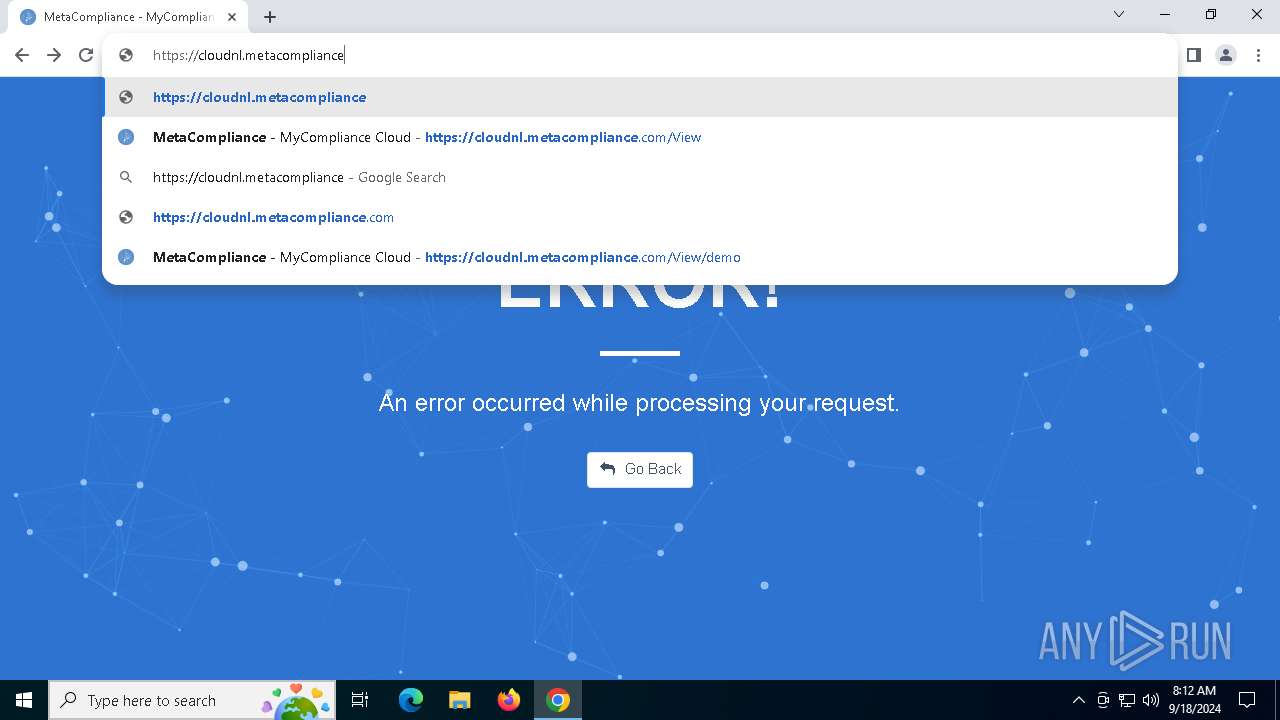
Task: Open the notification center icon
Action: click(x=1247, y=700)
